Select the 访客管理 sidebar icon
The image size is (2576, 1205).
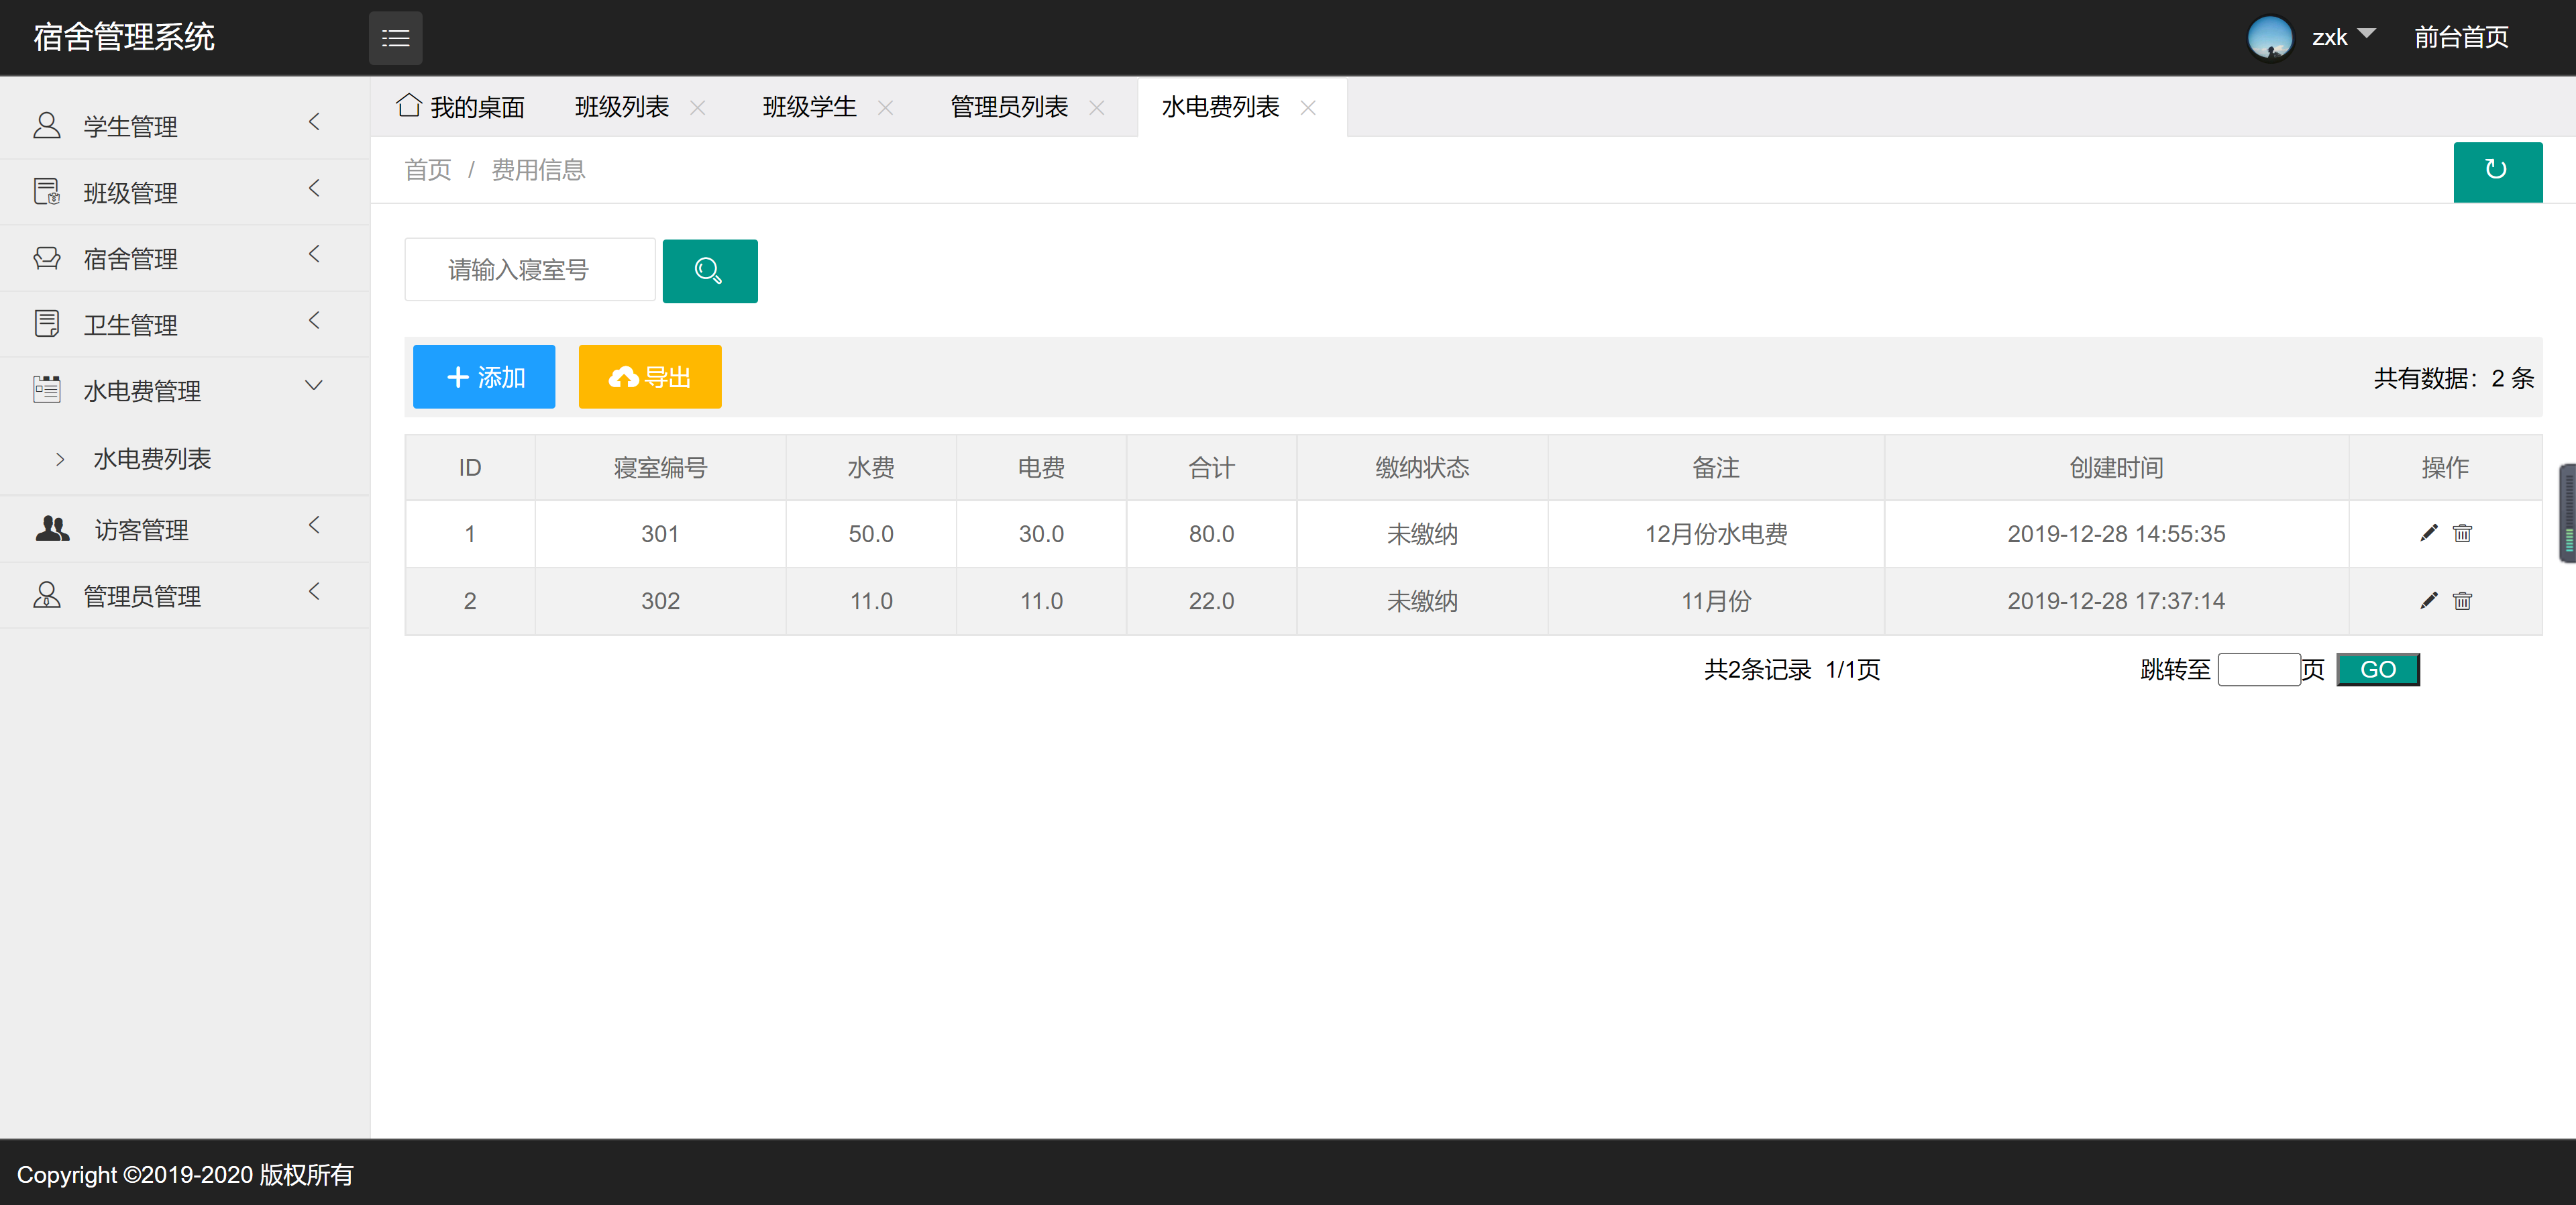coord(52,527)
